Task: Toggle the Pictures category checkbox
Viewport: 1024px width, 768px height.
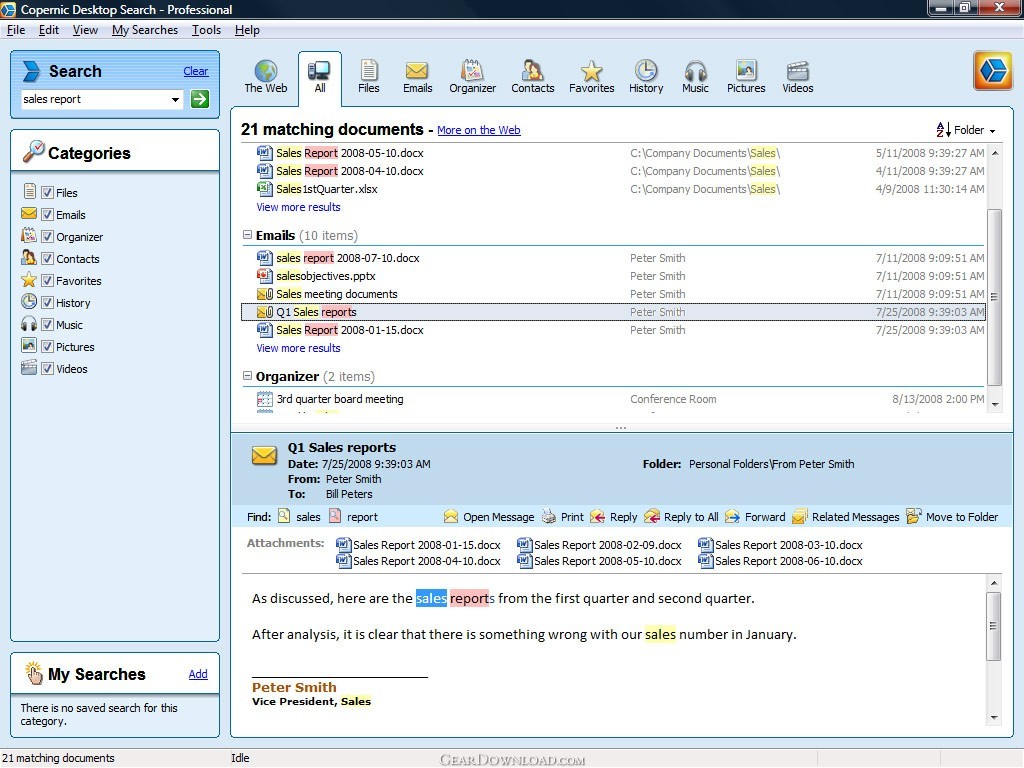Action: coord(47,347)
